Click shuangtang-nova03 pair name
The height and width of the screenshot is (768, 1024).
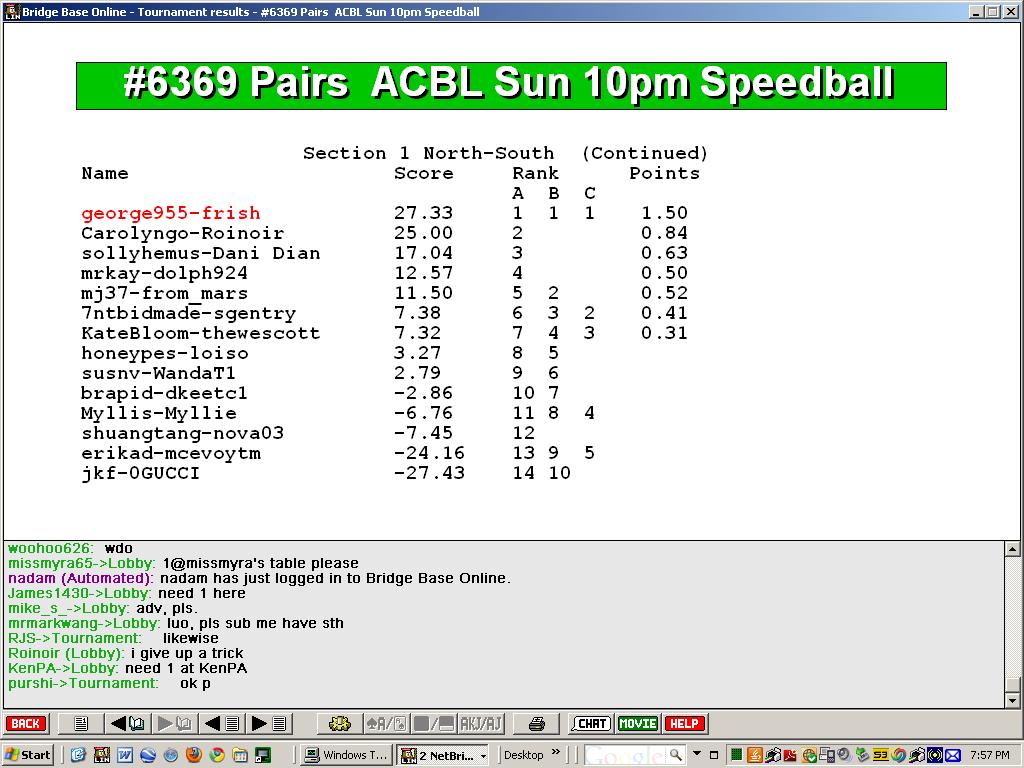(x=182, y=434)
